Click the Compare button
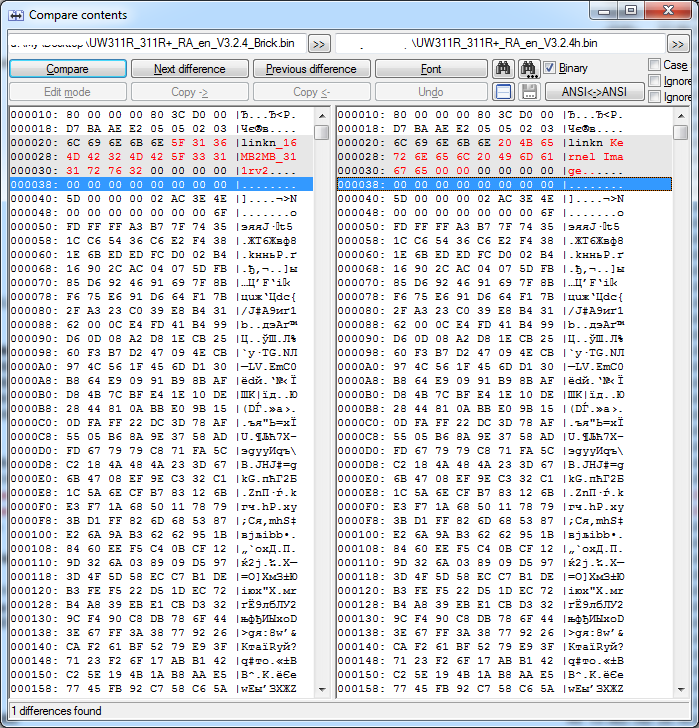 (67, 69)
